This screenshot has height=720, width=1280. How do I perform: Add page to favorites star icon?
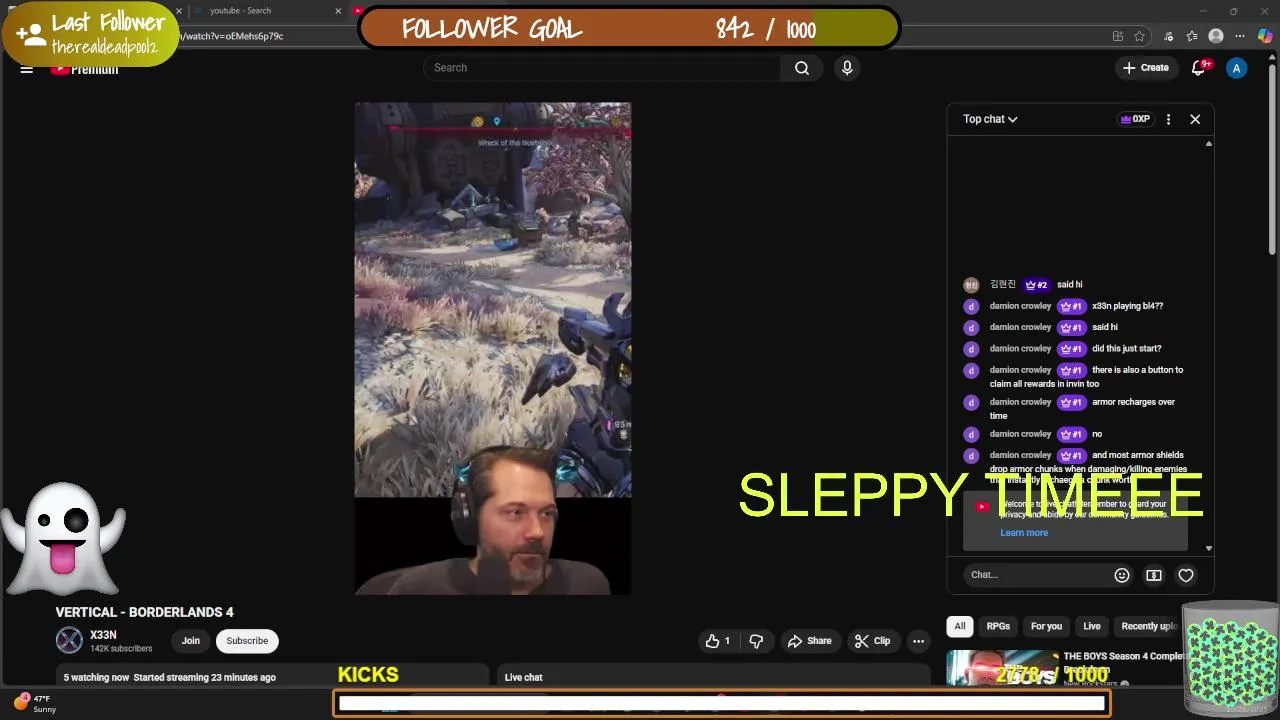point(1140,36)
